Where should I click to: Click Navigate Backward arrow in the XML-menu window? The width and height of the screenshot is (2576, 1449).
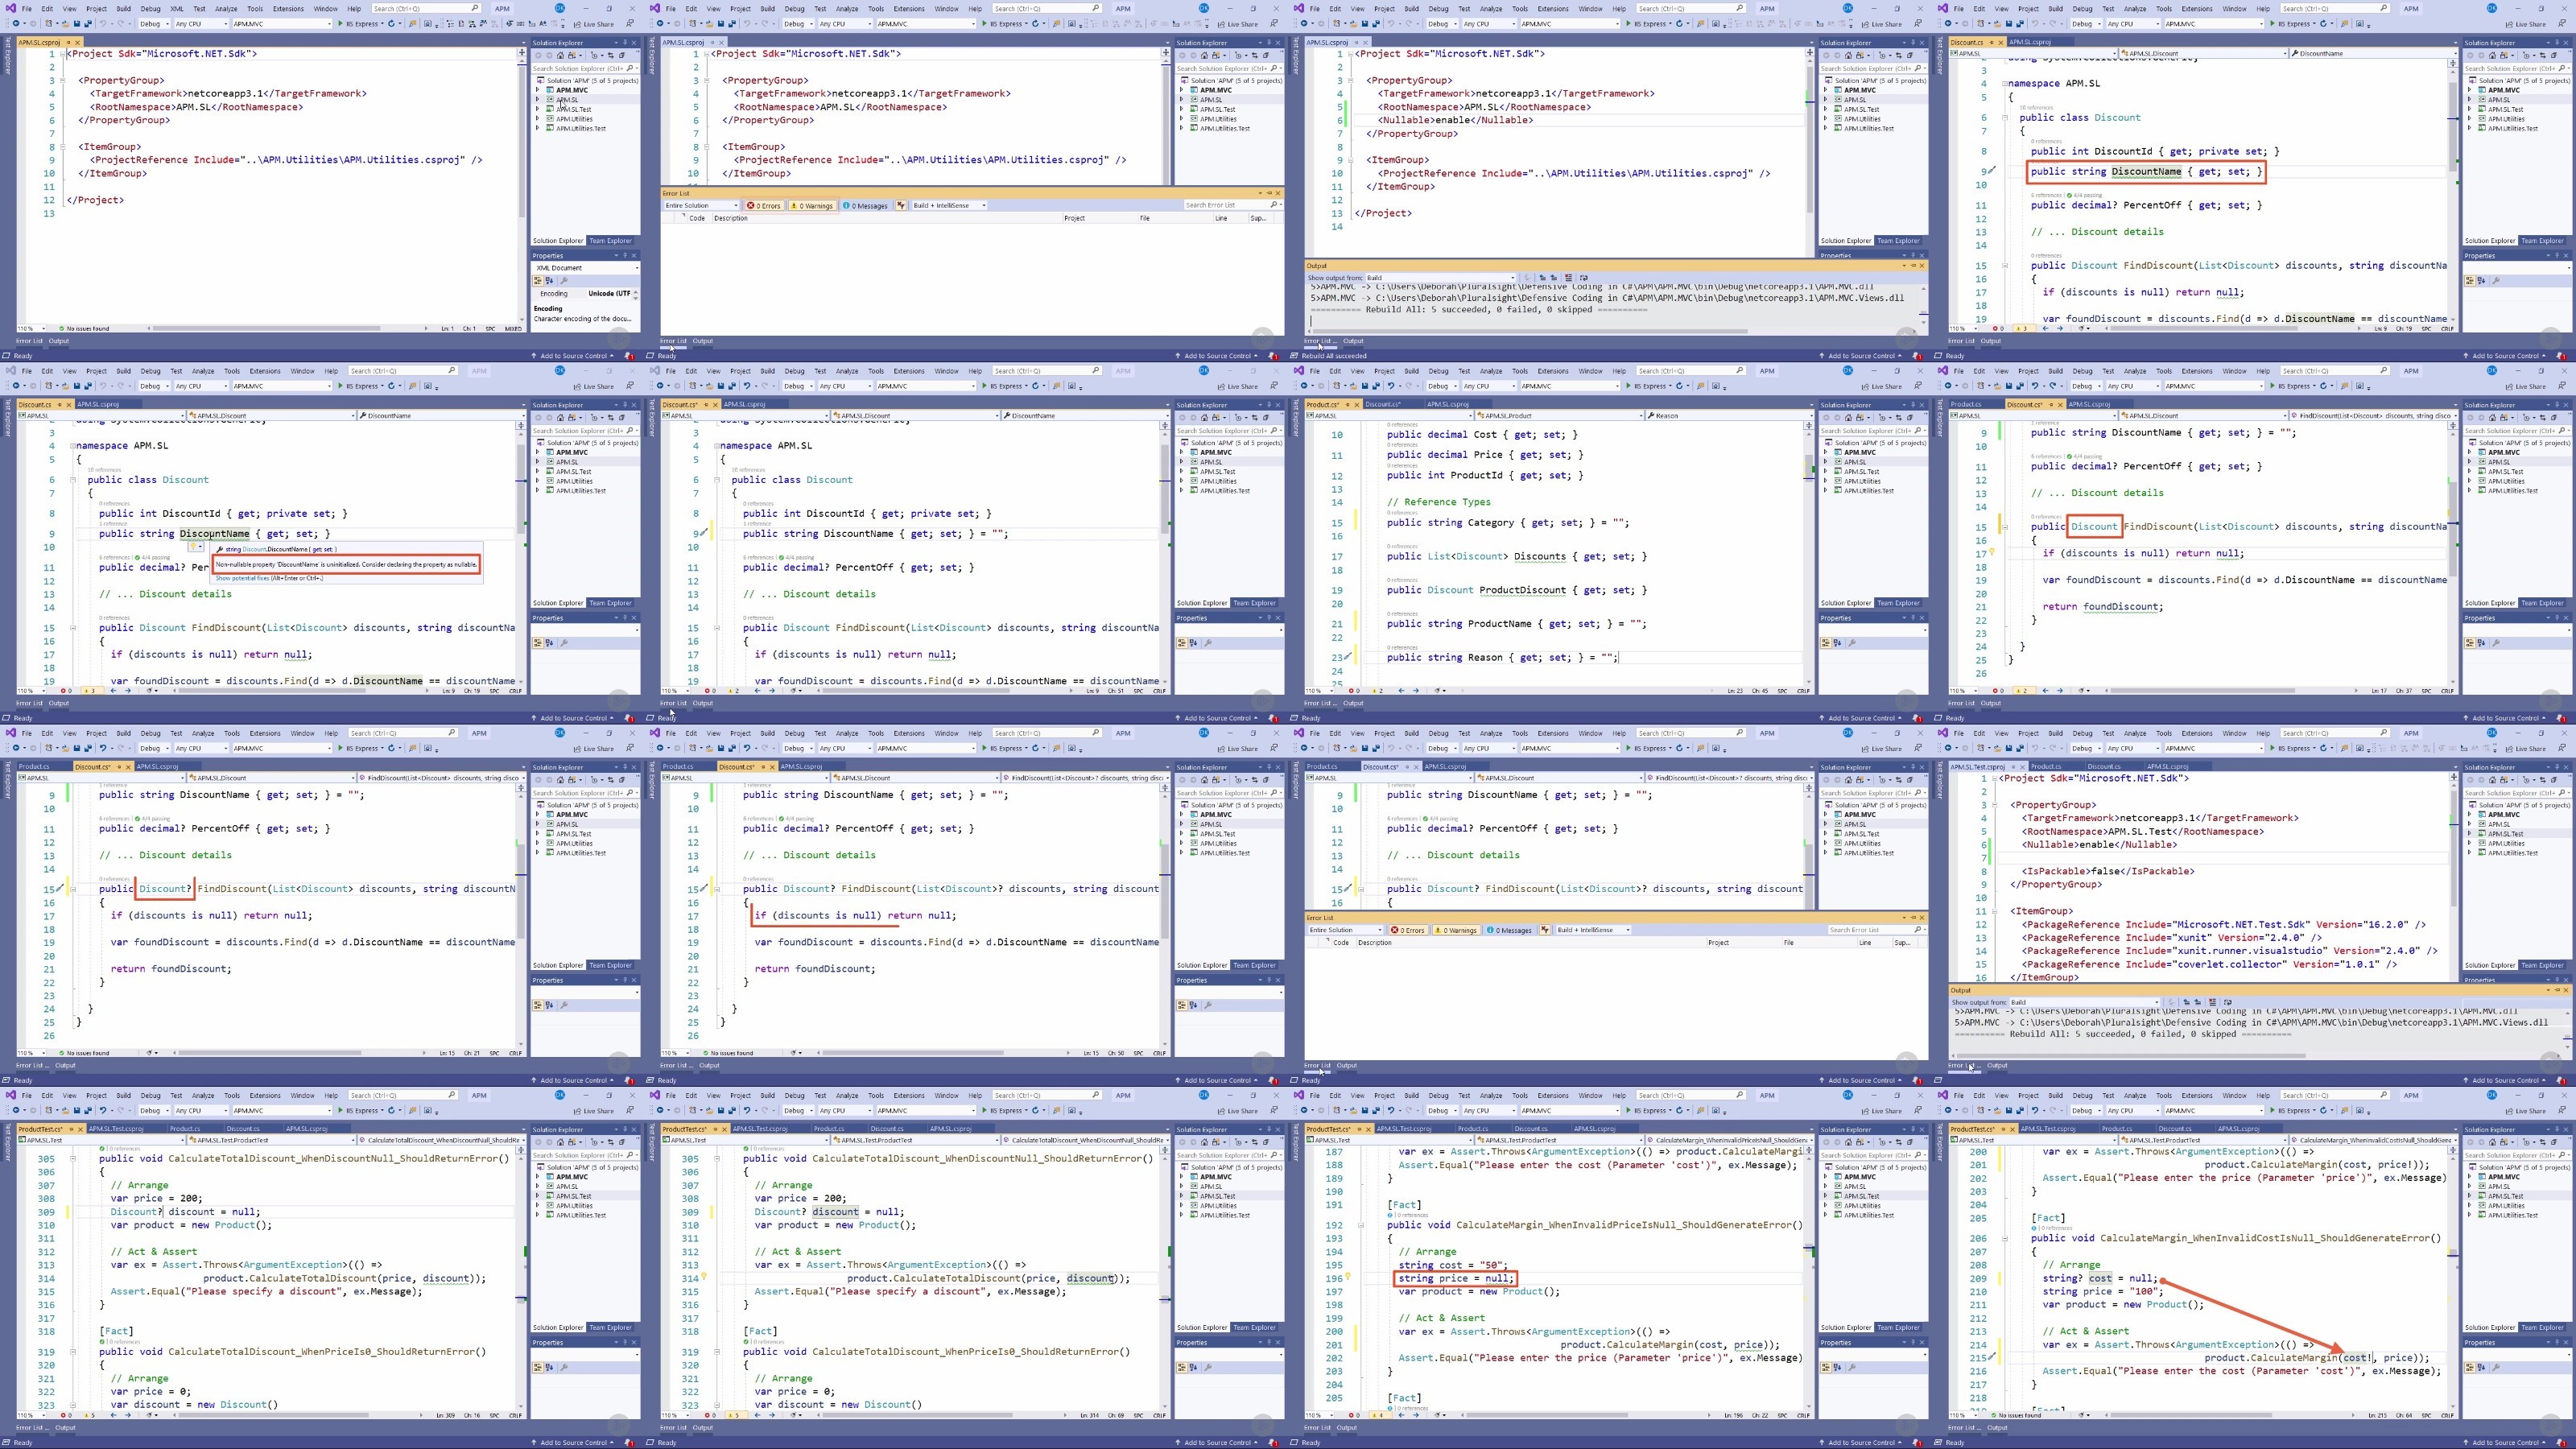click(16, 24)
